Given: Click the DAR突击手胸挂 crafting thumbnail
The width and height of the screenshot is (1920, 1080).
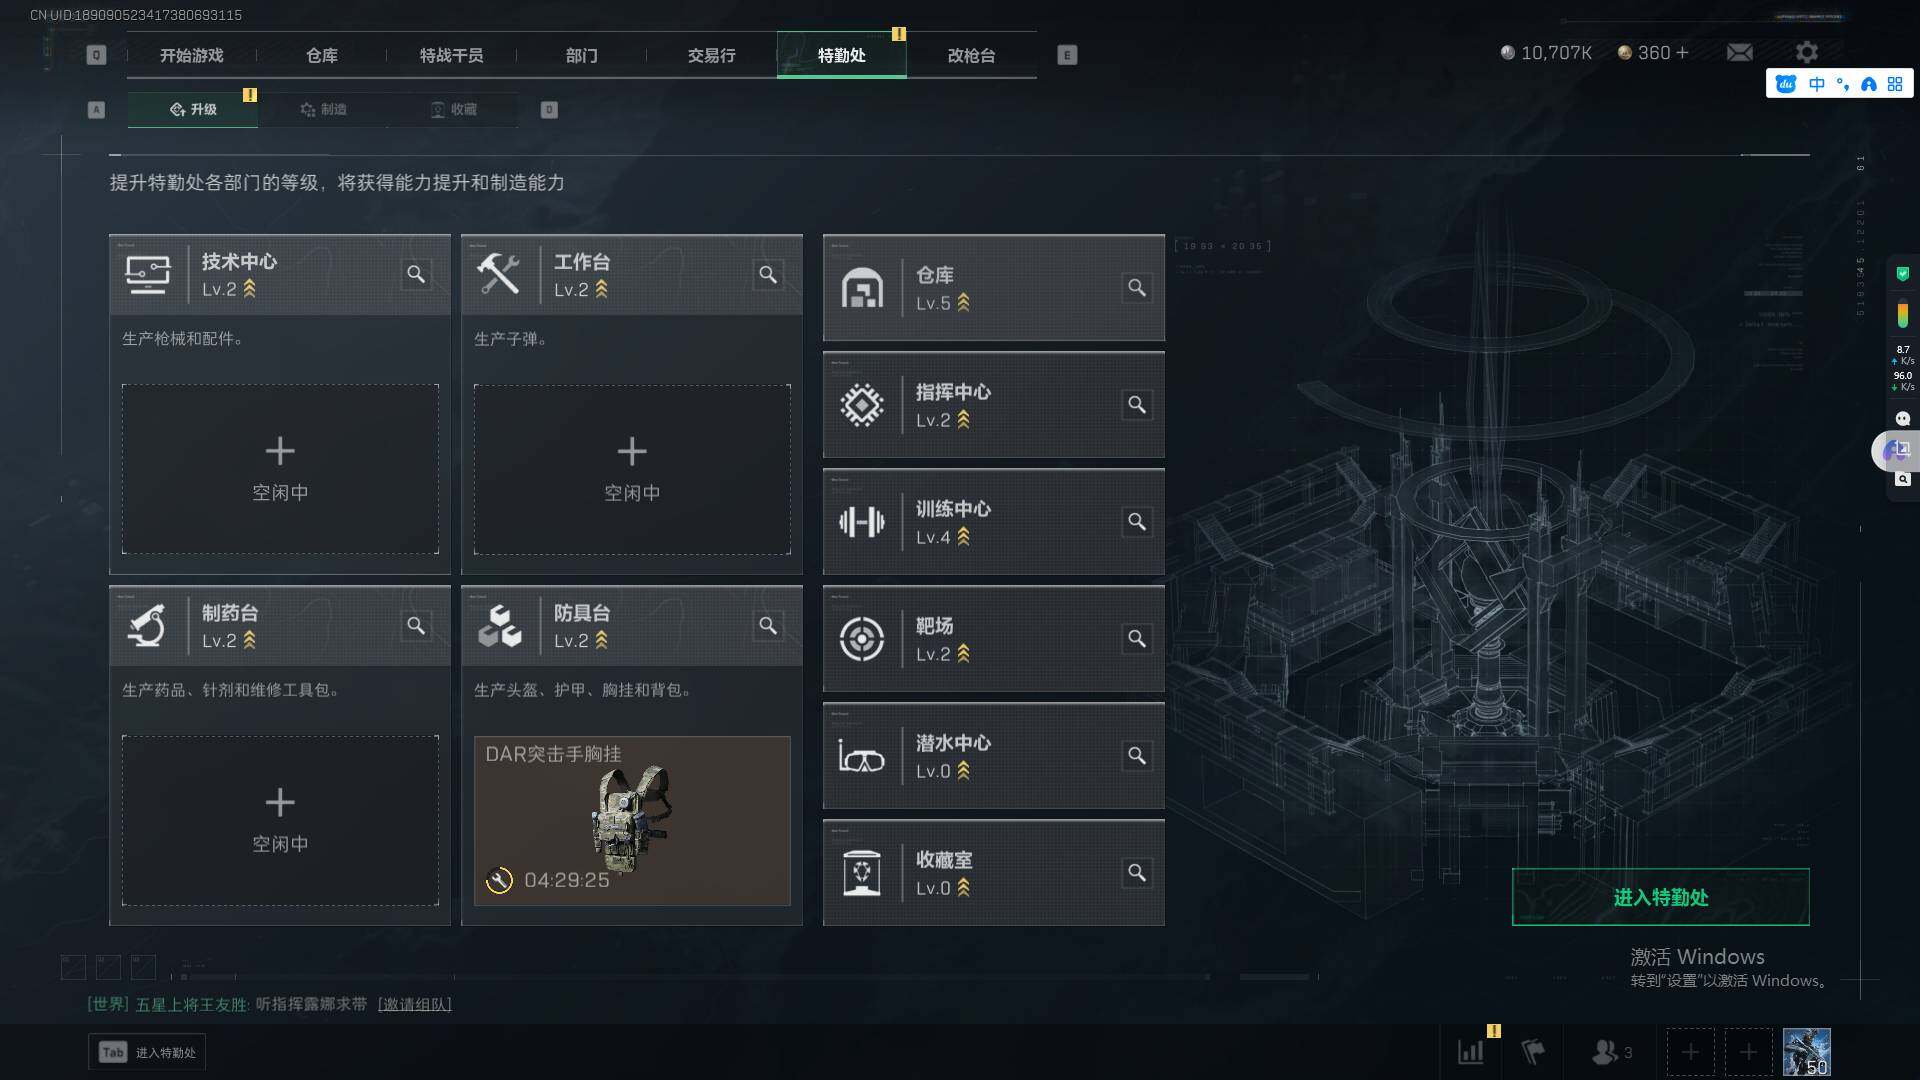Looking at the screenshot, I should 632,821.
